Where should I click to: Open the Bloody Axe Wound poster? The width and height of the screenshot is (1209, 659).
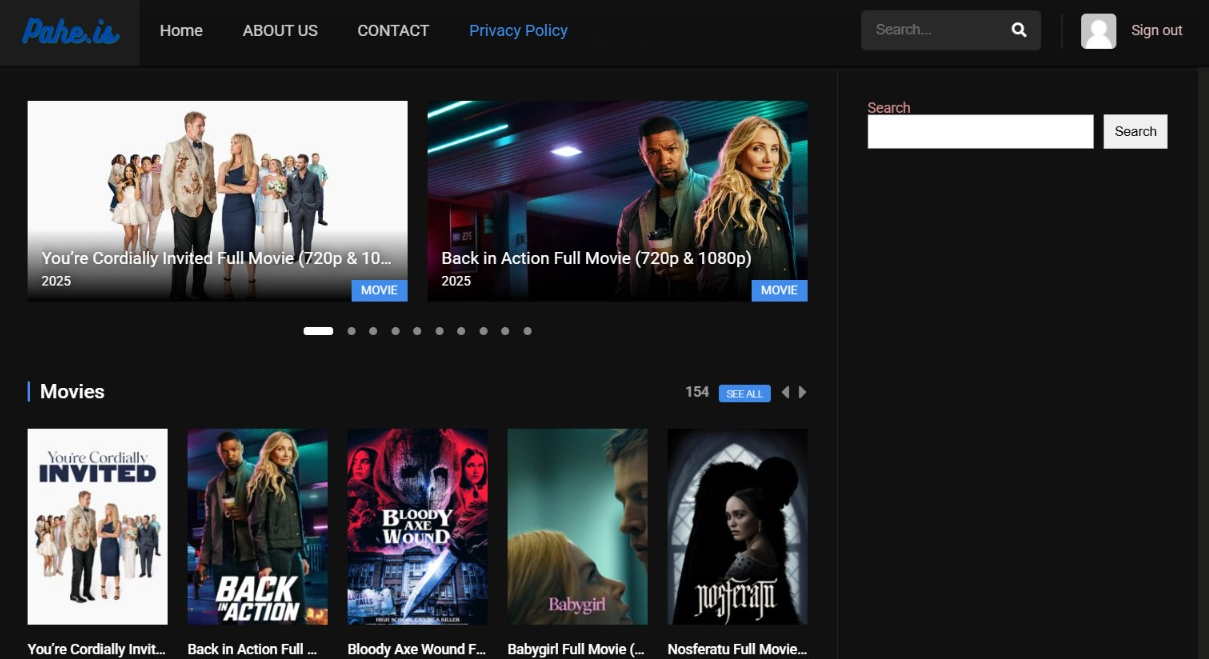pyautogui.click(x=417, y=526)
